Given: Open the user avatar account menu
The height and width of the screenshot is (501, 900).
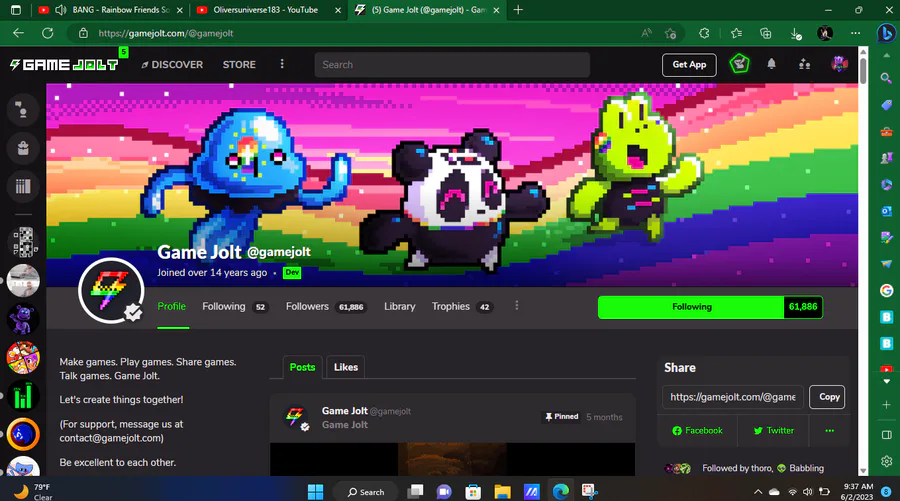Looking at the screenshot, I should pyautogui.click(x=839, y=64).
